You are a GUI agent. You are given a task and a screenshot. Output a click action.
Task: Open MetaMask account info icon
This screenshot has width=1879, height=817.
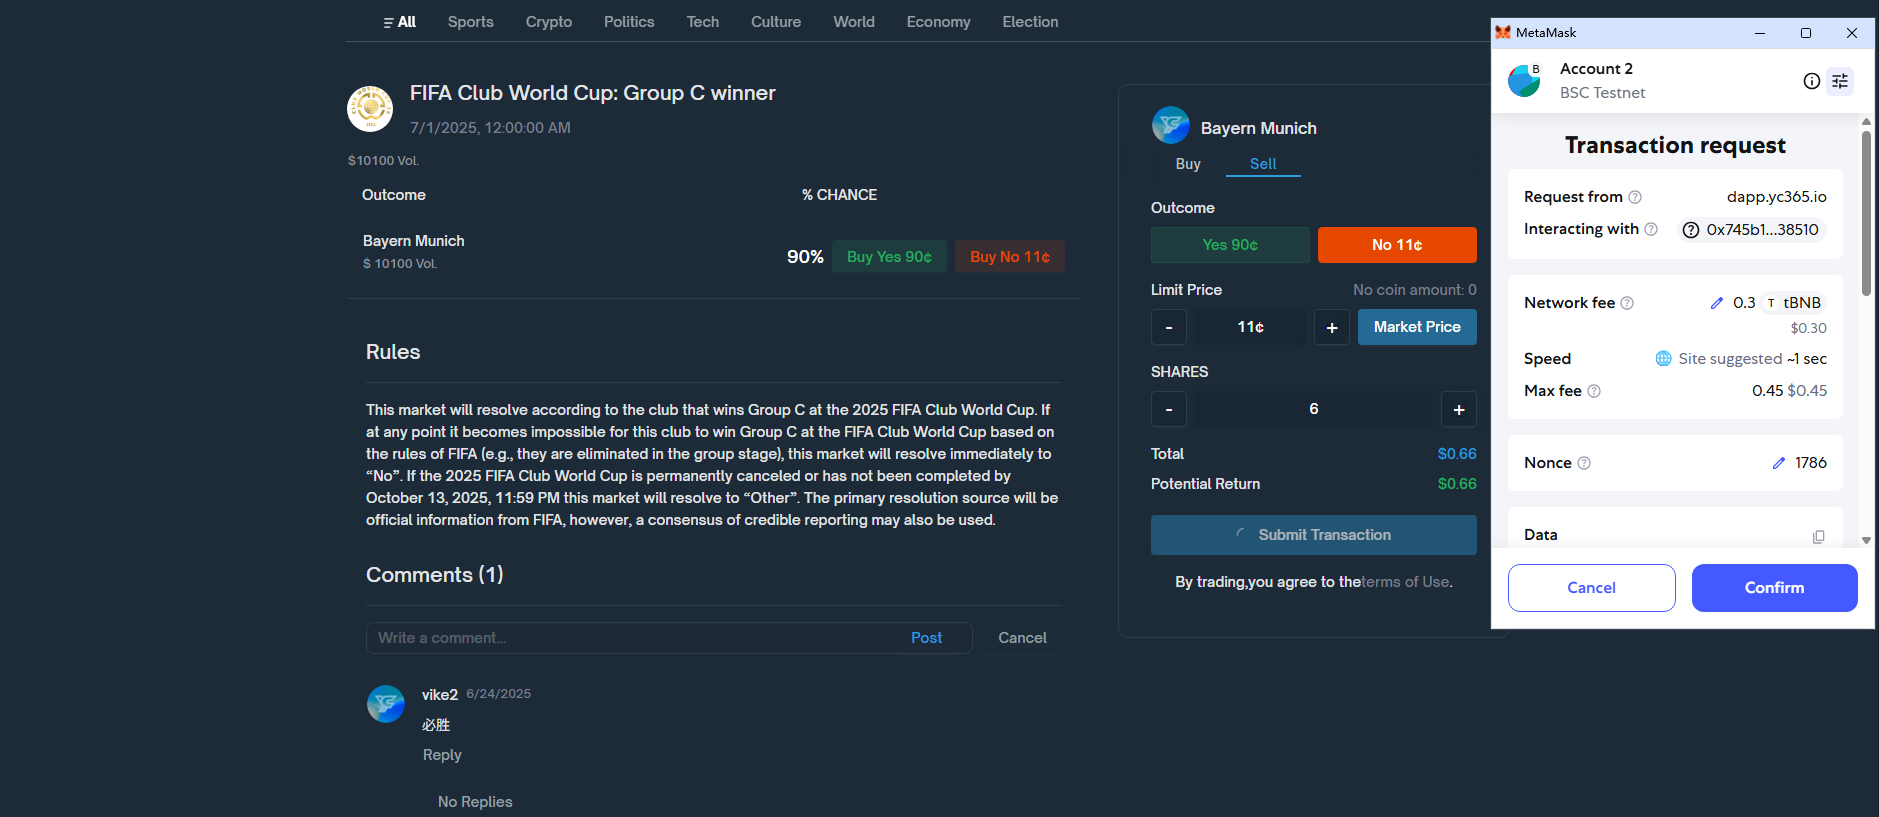[1812, 81]
